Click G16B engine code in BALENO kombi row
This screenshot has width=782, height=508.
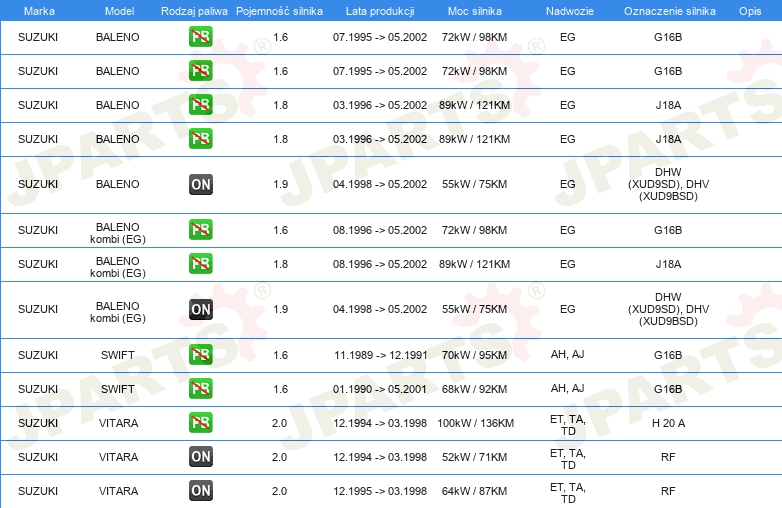pyautogui.click(x=668, y=230)
